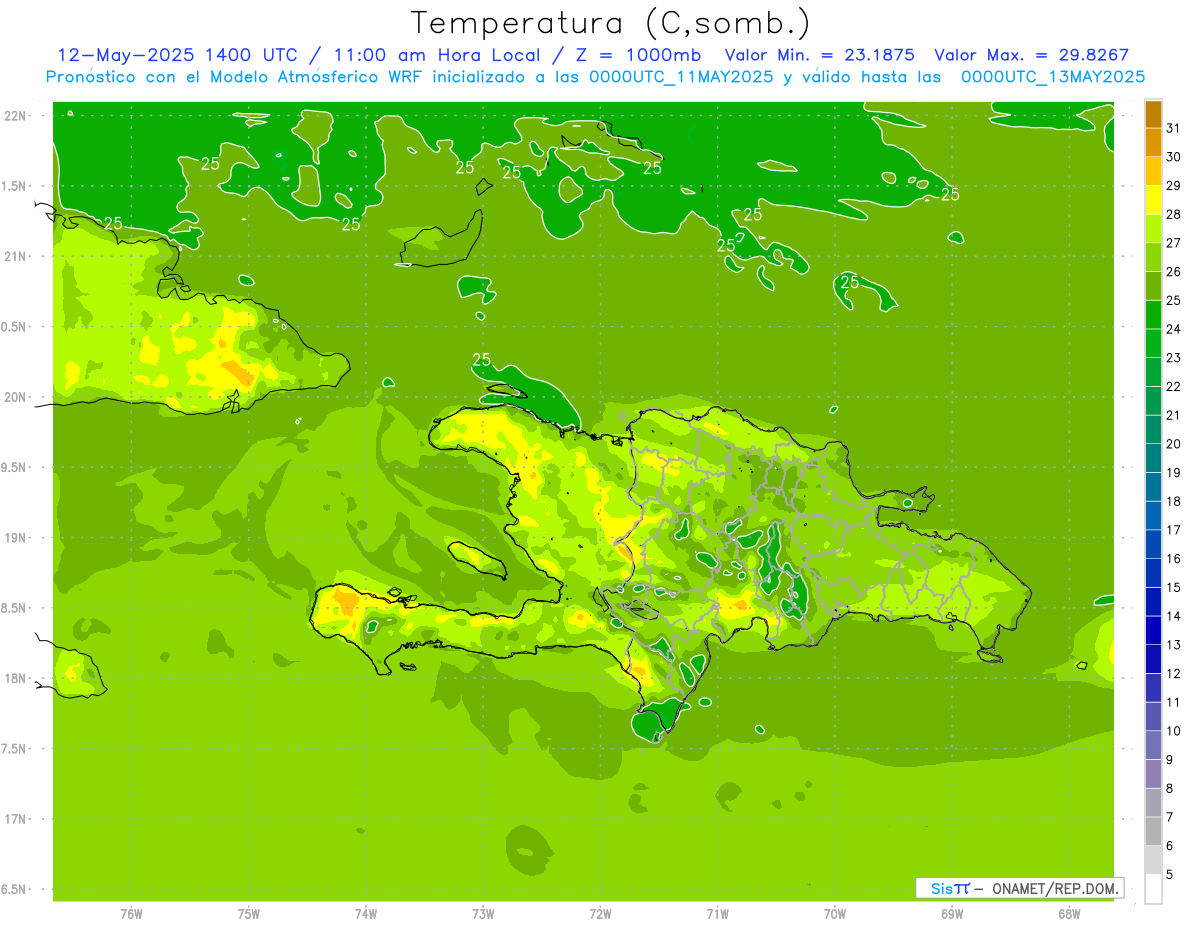Click the "71W" longitude label
This screenshot has width=1200, height=927.
[717, 914]
